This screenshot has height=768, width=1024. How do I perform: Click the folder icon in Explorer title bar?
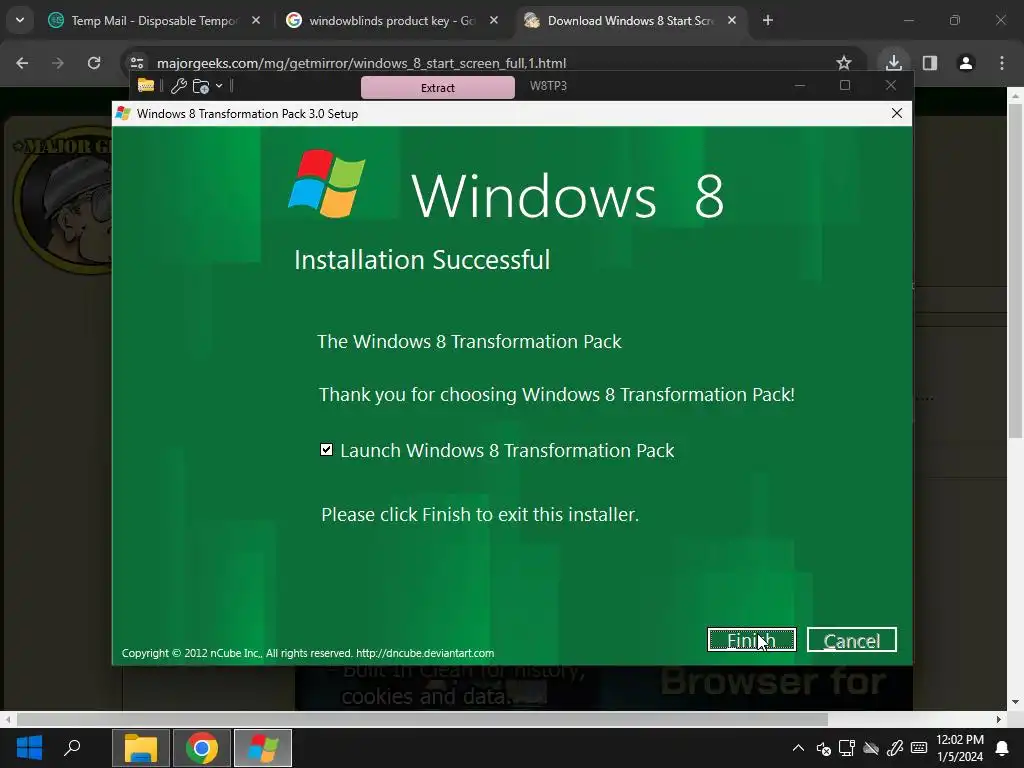(146, 86)
